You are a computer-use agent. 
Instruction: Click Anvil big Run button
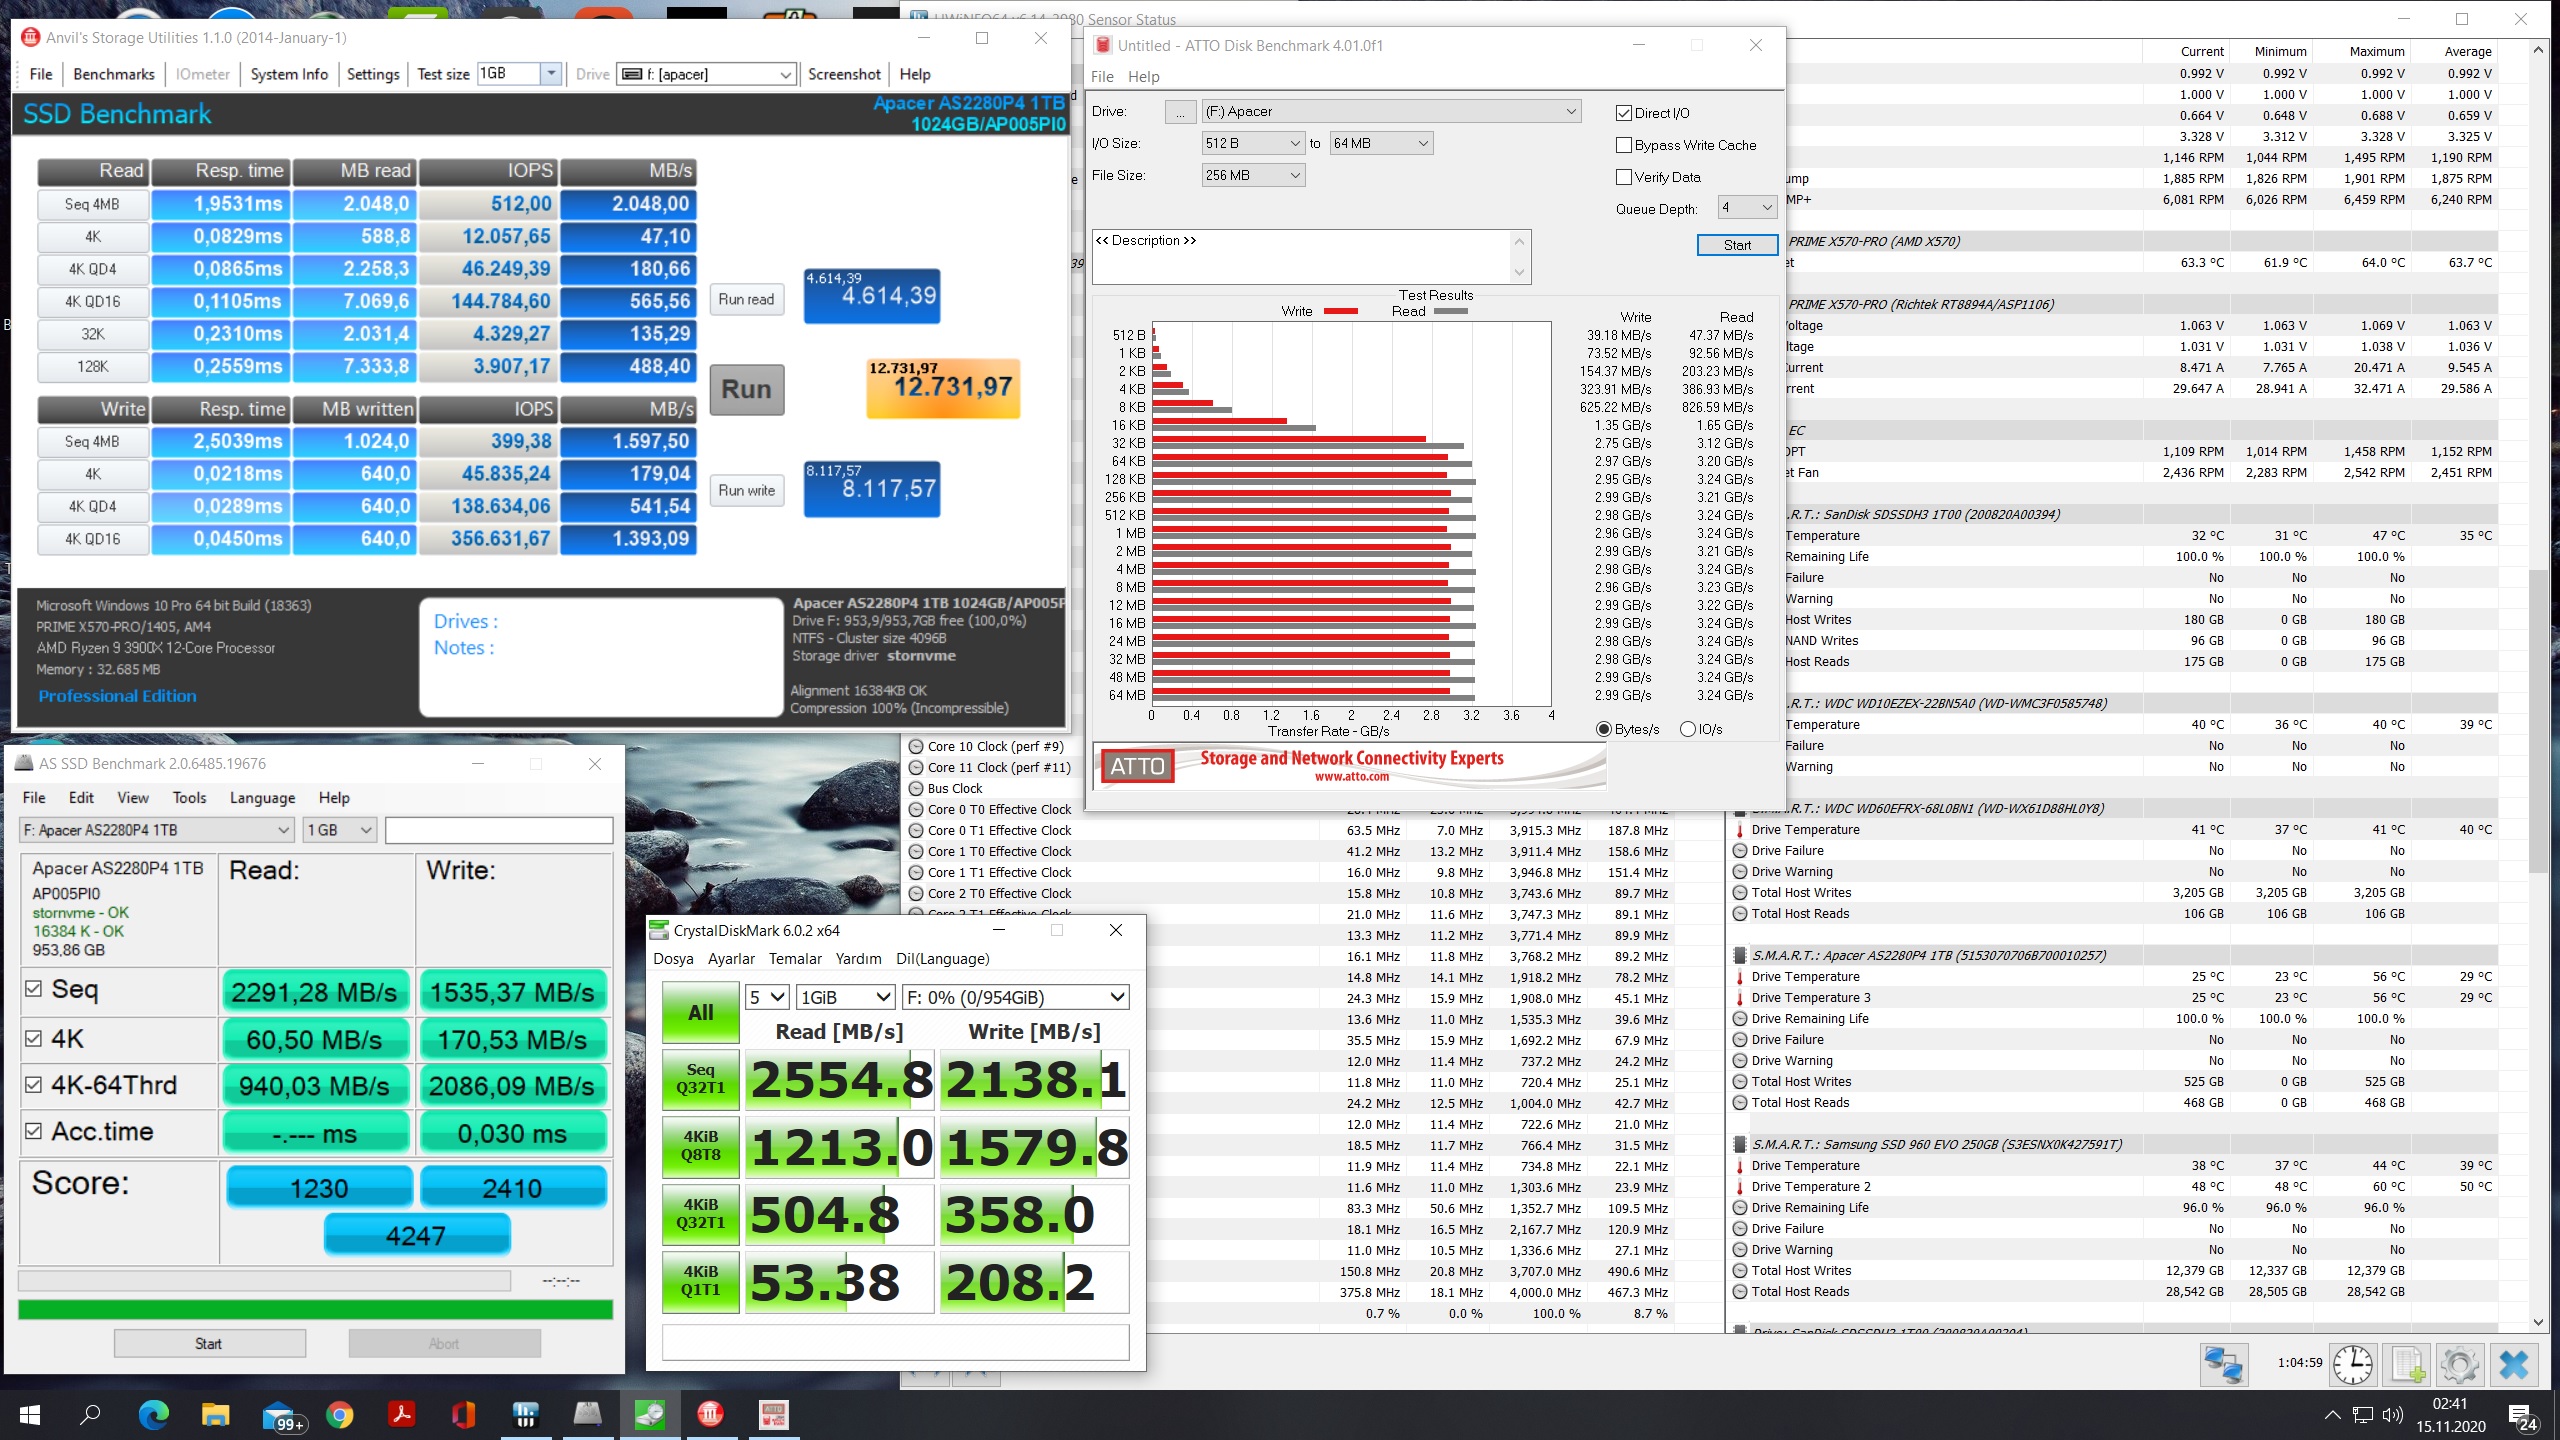point(746,389)
